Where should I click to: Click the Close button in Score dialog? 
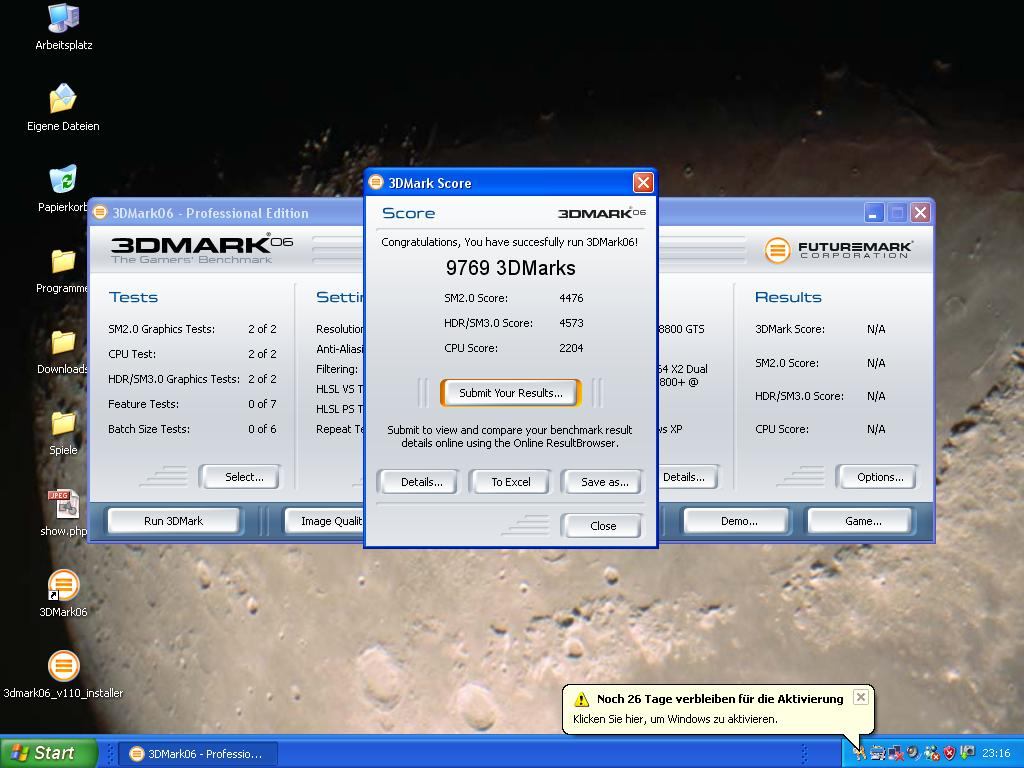[603, 526]
